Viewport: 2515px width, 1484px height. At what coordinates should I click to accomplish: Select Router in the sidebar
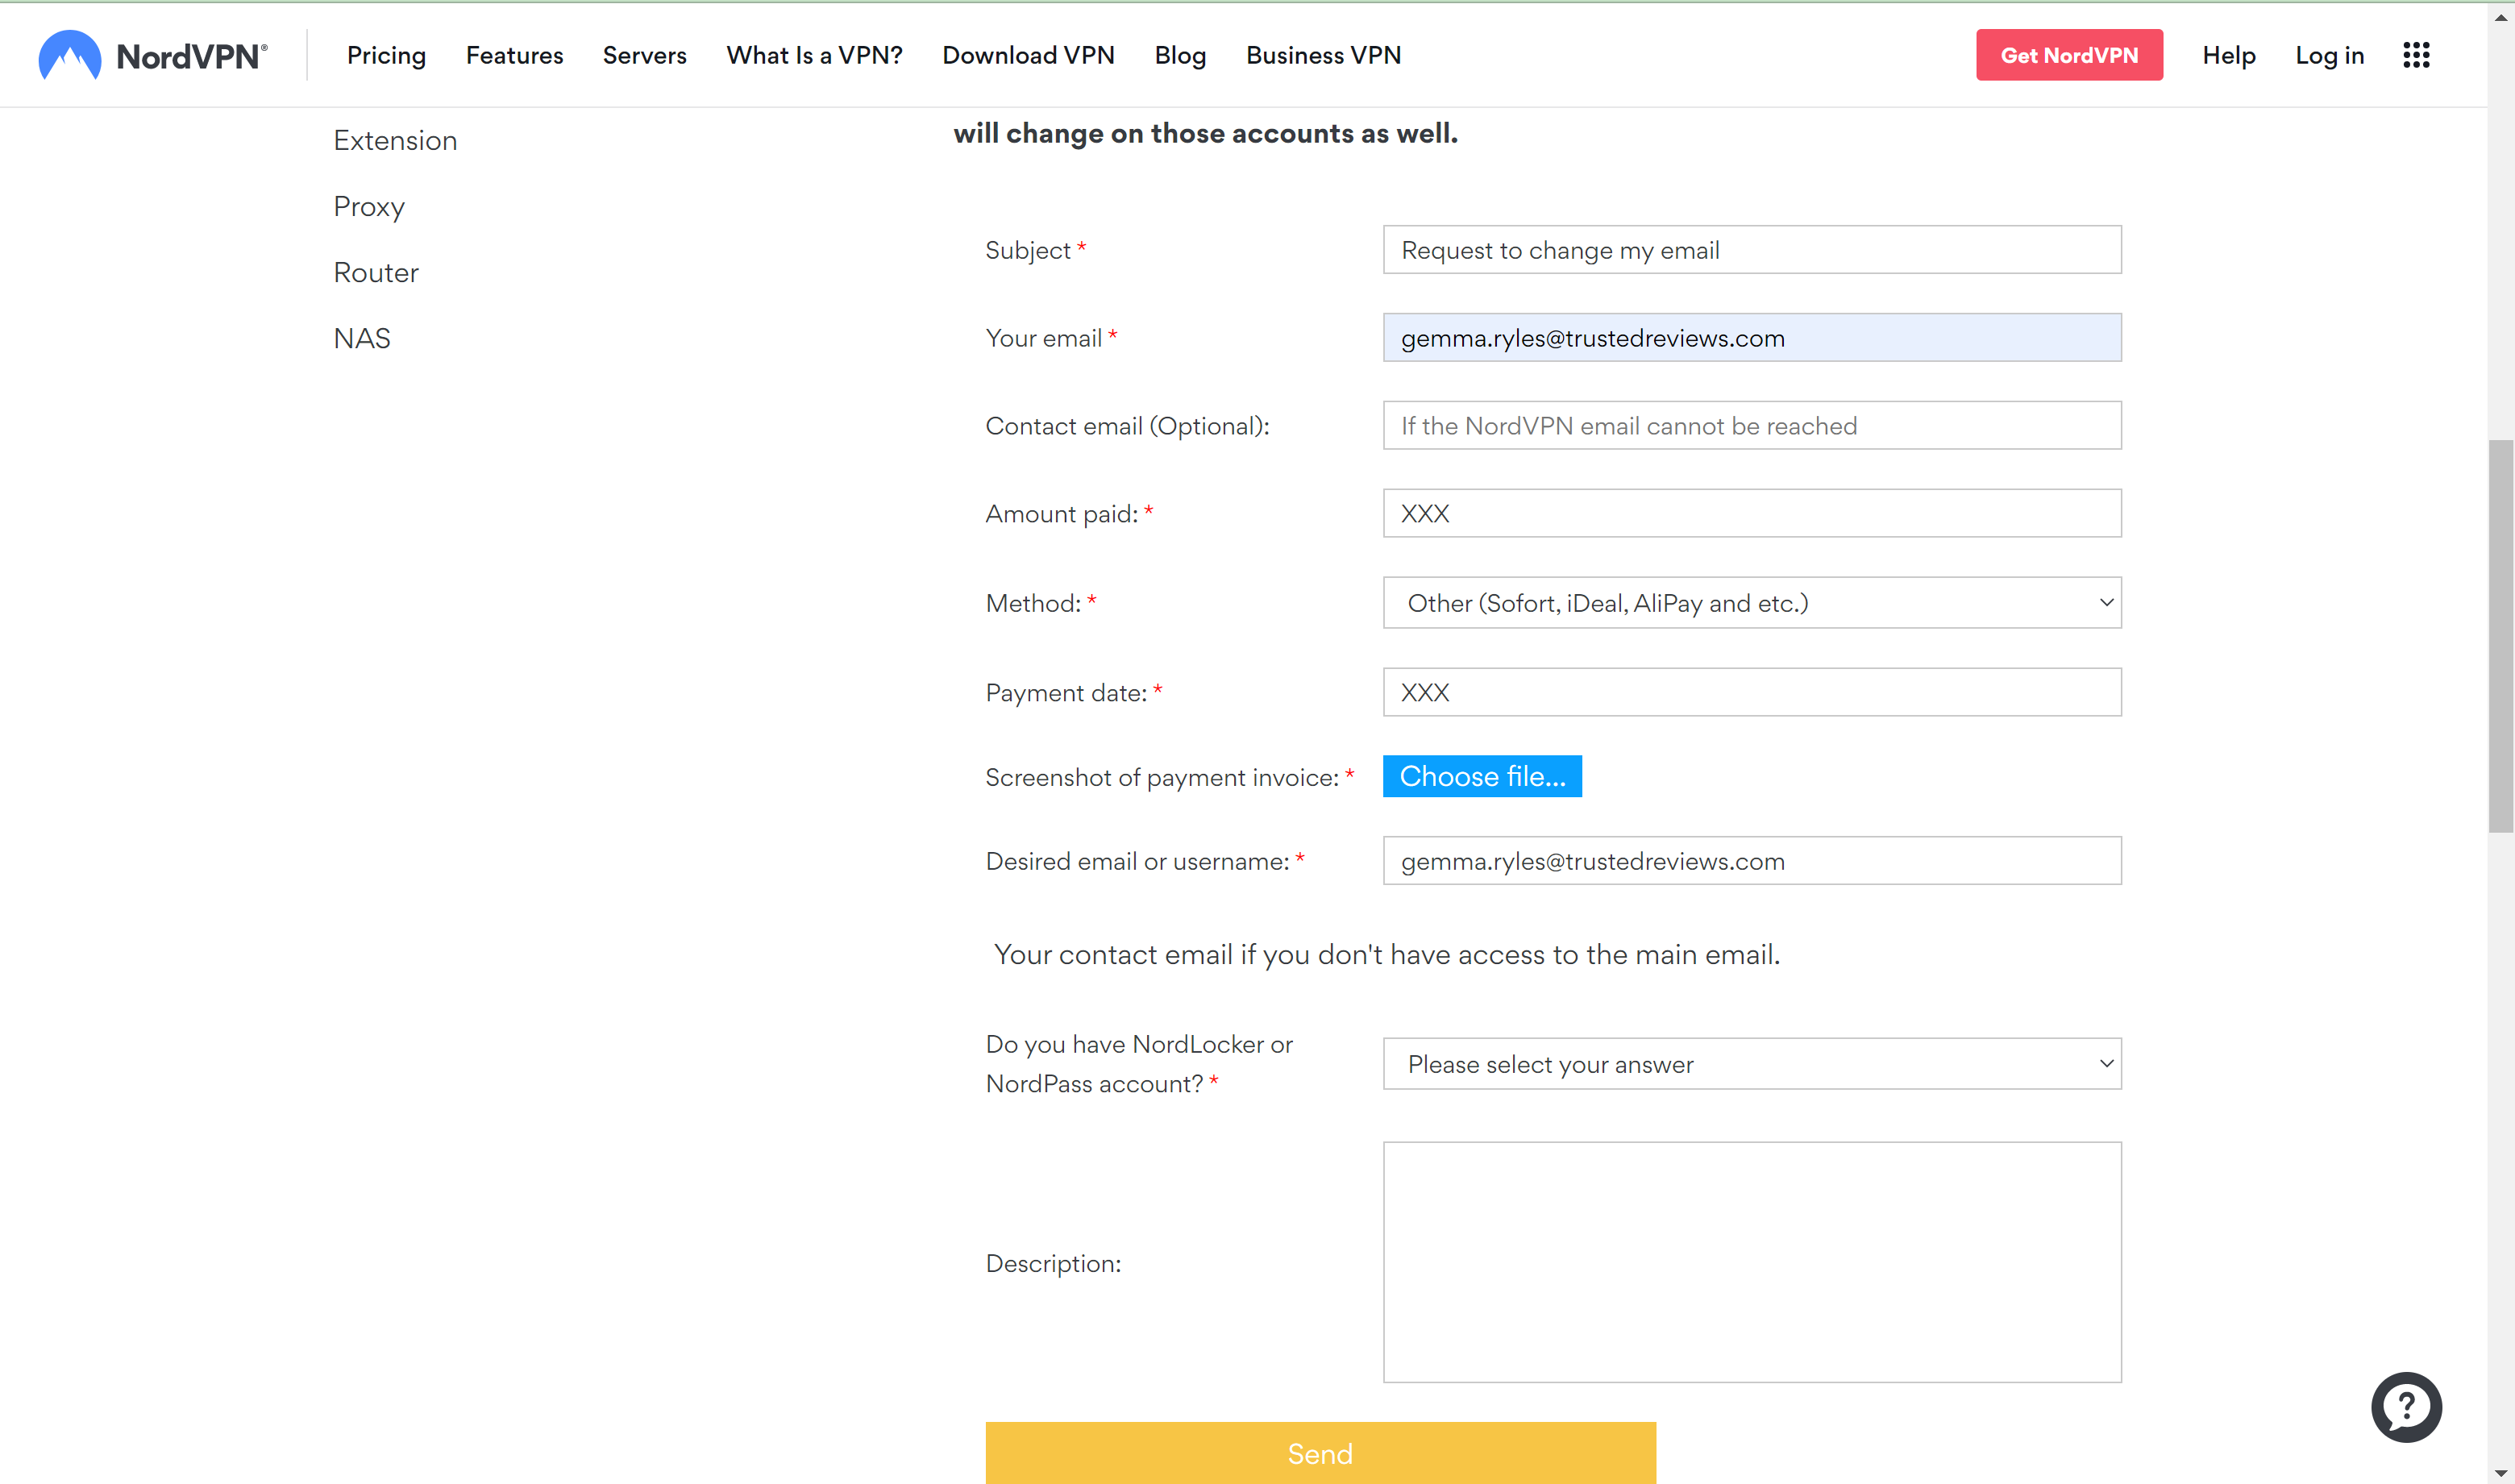(x=376, y=272)
